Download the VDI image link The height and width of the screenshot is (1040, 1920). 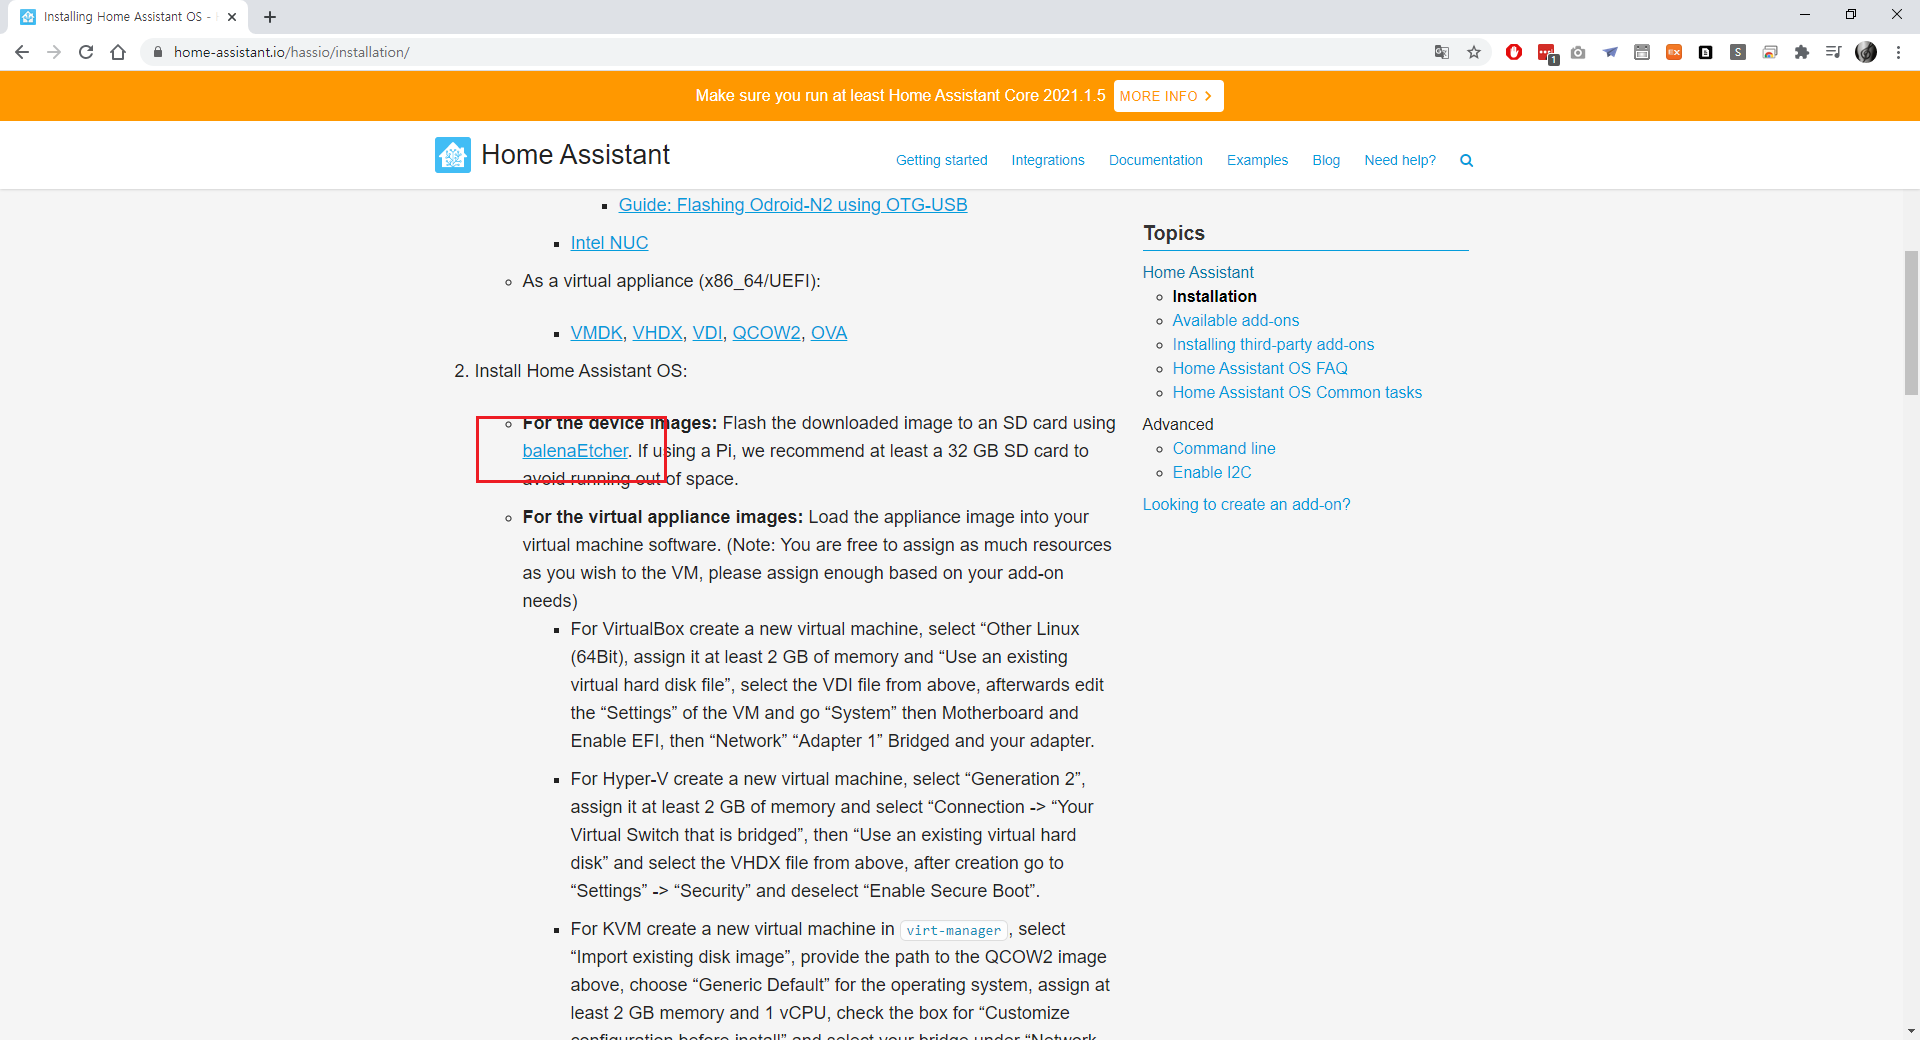[x=707, y=333]
